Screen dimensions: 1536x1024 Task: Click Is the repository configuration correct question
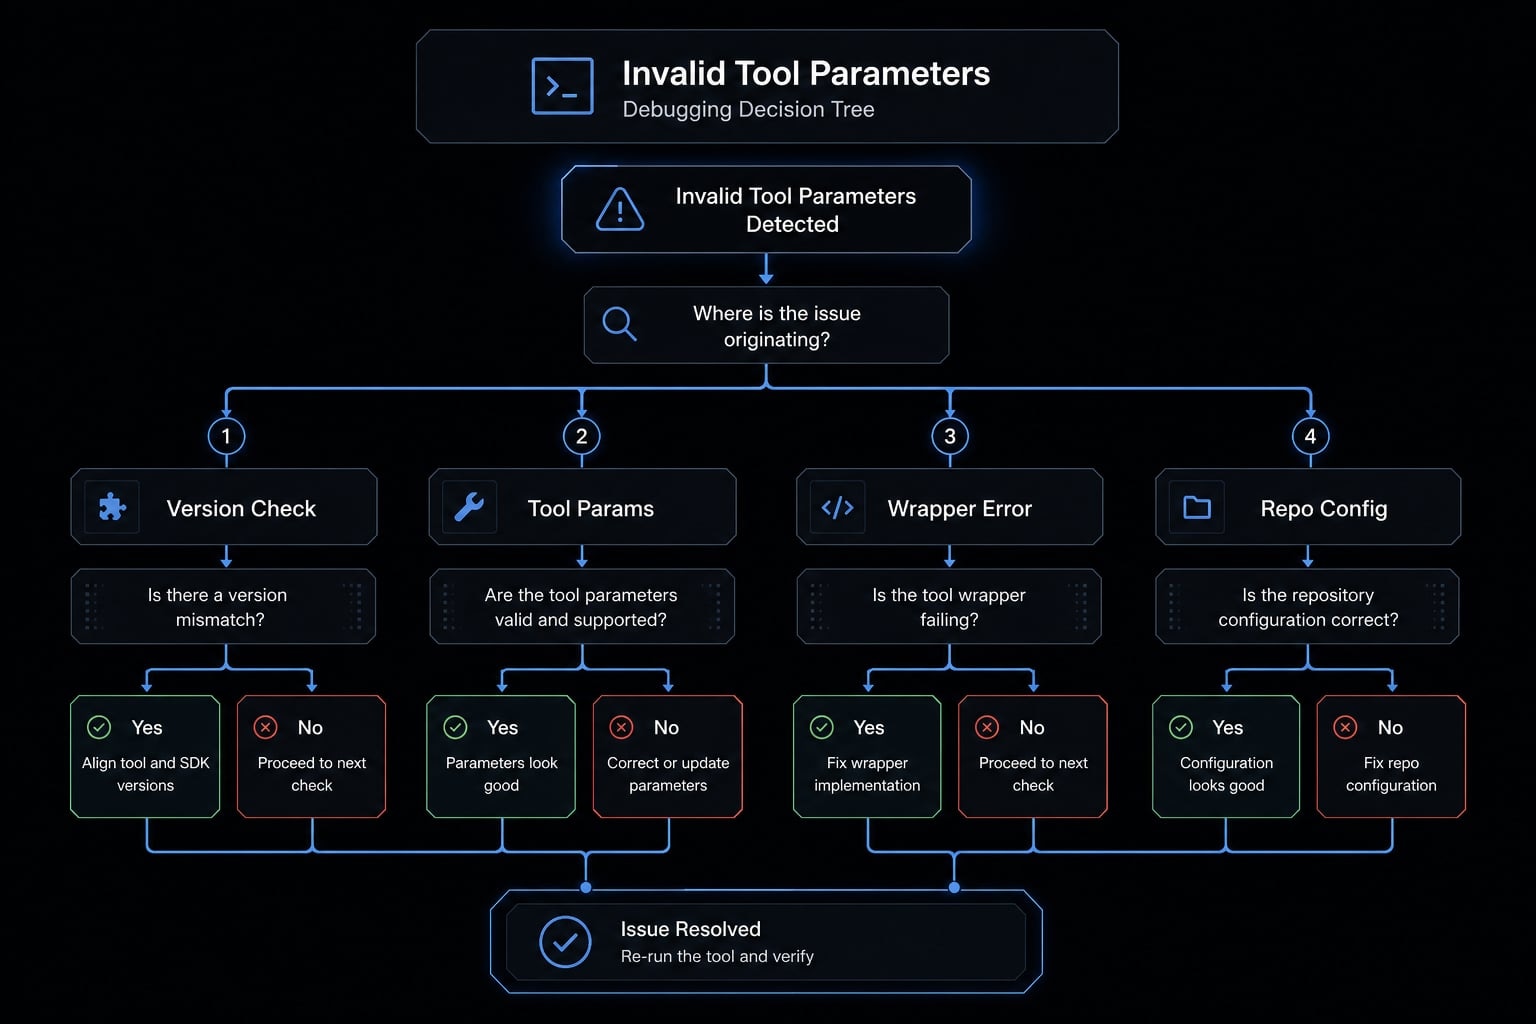click(1307, 606)
